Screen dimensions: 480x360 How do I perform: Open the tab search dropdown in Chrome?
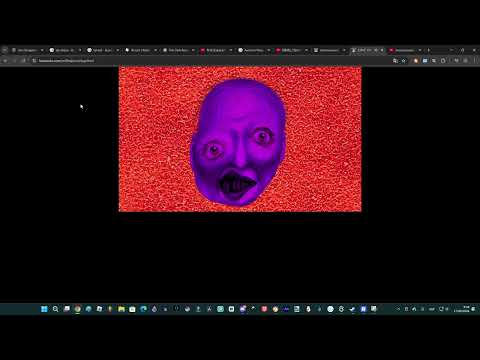click(x=5, y=50)
